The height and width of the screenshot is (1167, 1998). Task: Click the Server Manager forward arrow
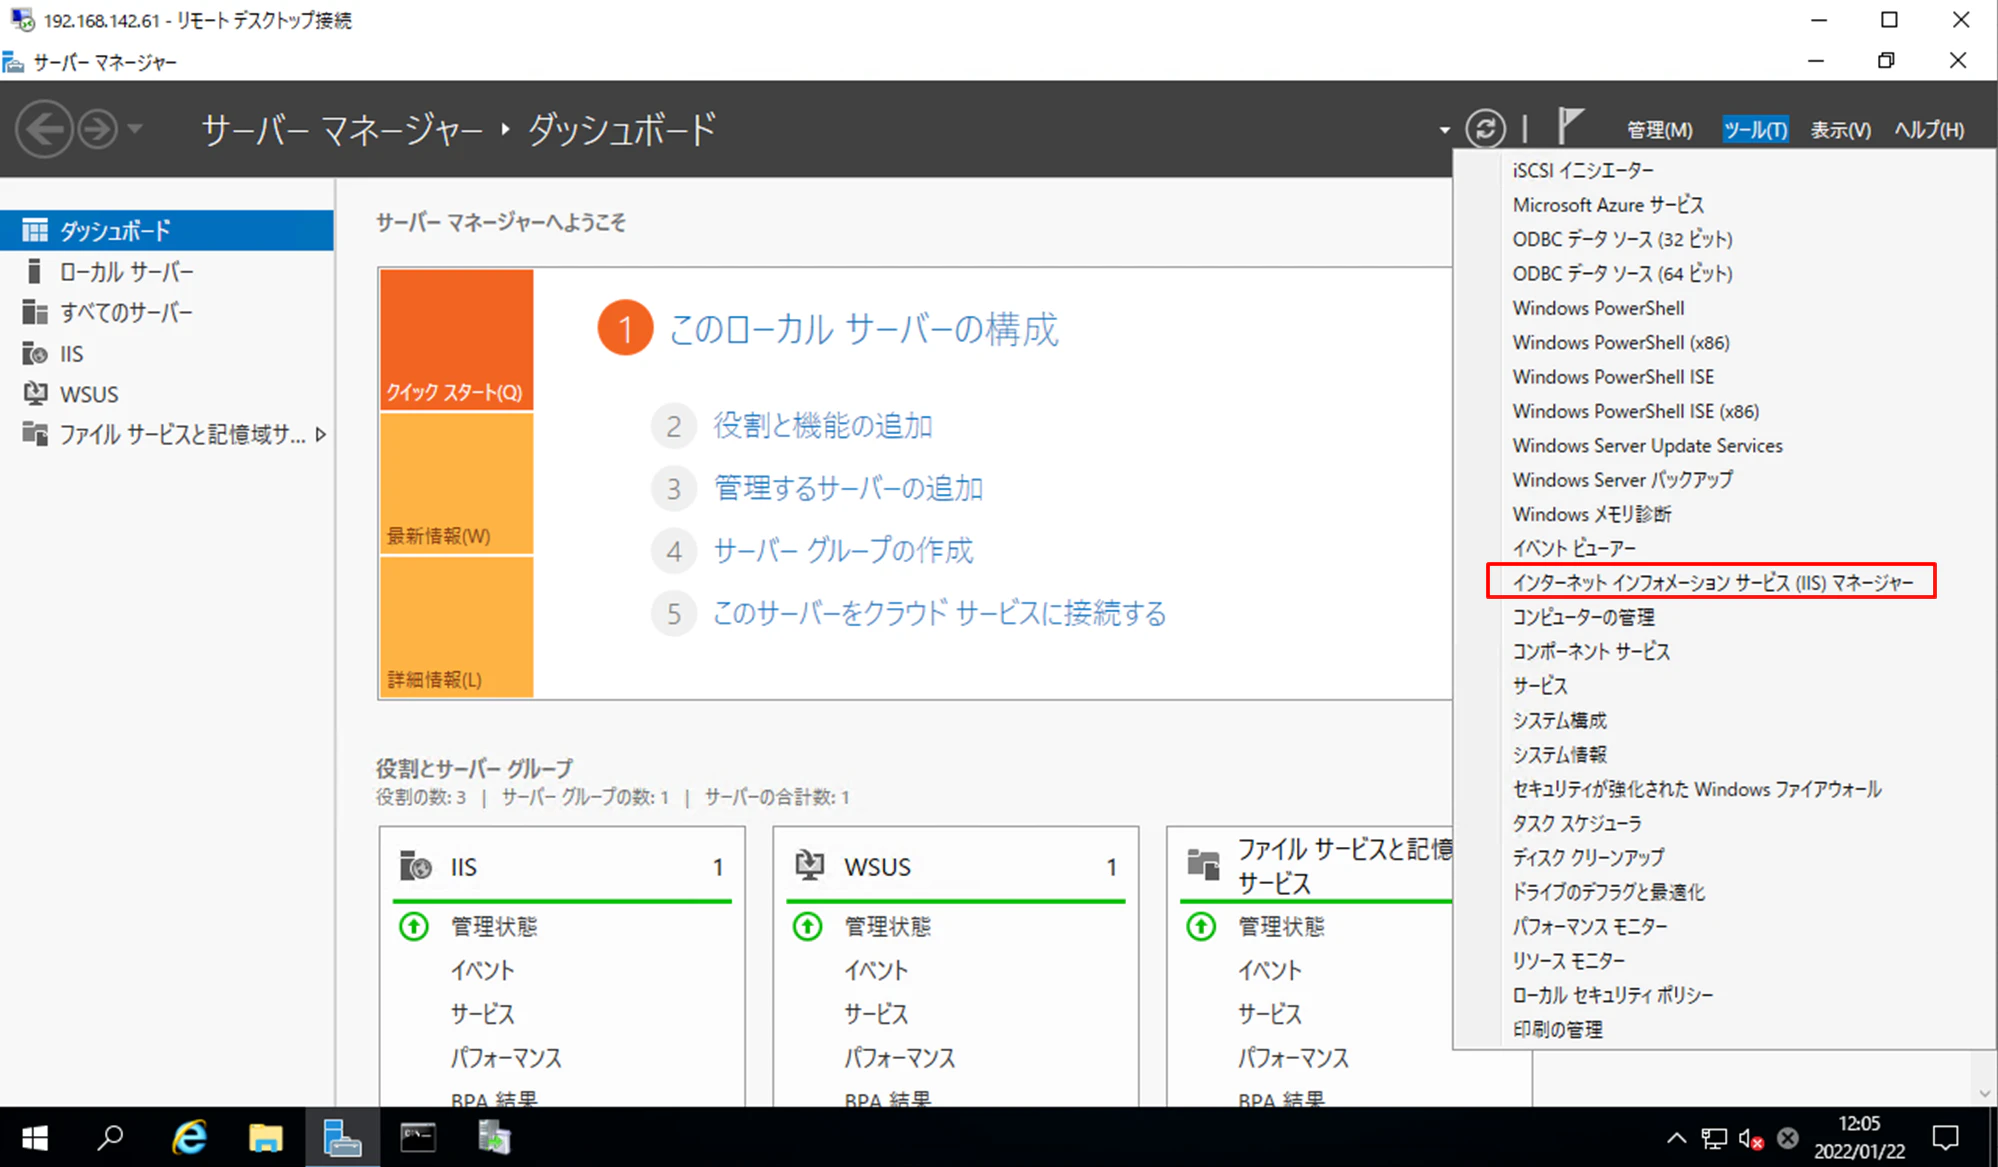(98, 129)
